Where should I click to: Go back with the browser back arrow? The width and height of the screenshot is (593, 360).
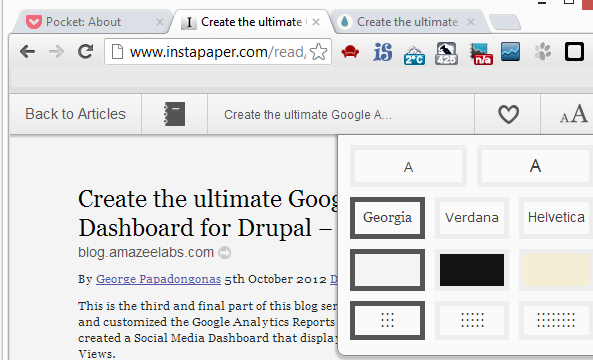click(28, 51)
